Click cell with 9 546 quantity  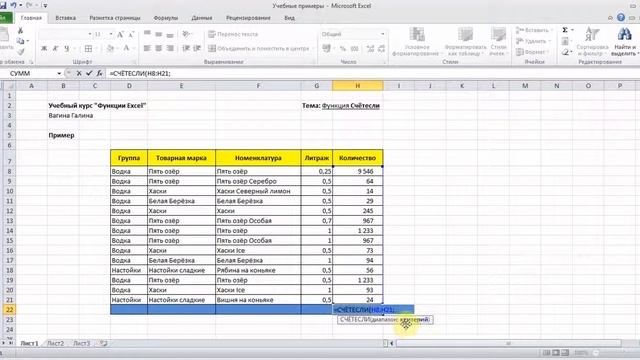coord(358,171)
